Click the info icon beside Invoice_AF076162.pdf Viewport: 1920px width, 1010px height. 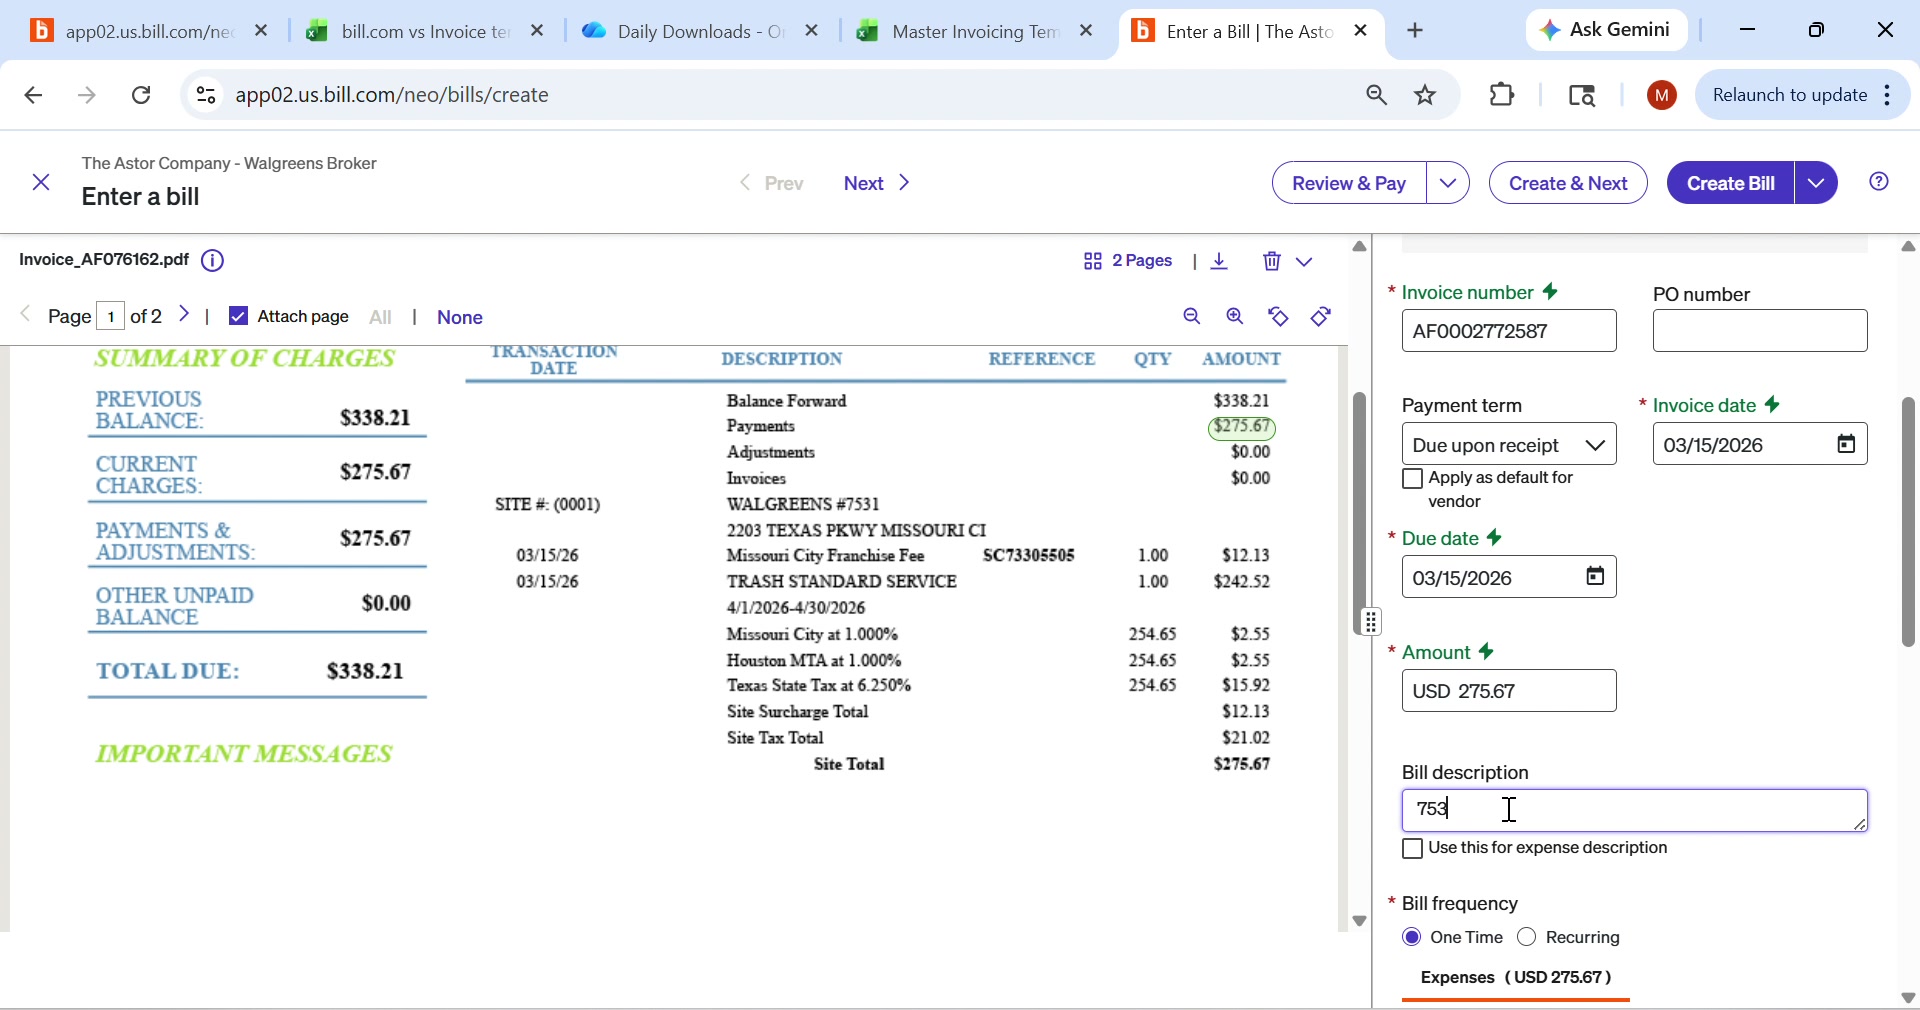coord(213,262)
